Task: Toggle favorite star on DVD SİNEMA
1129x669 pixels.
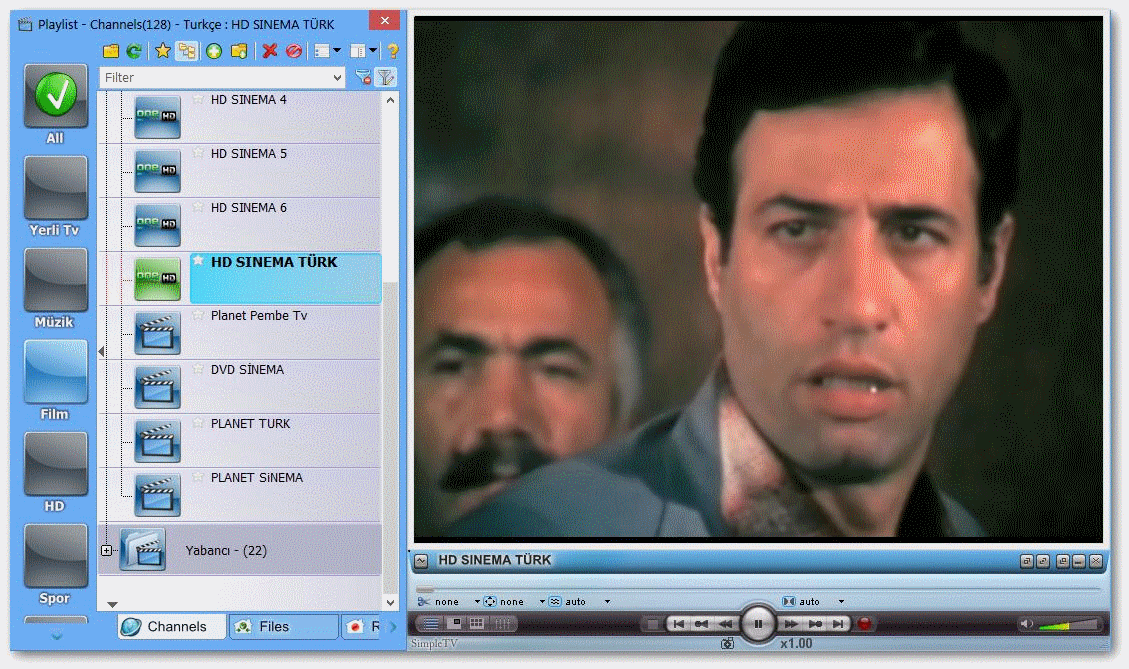Action: point(198,369)
